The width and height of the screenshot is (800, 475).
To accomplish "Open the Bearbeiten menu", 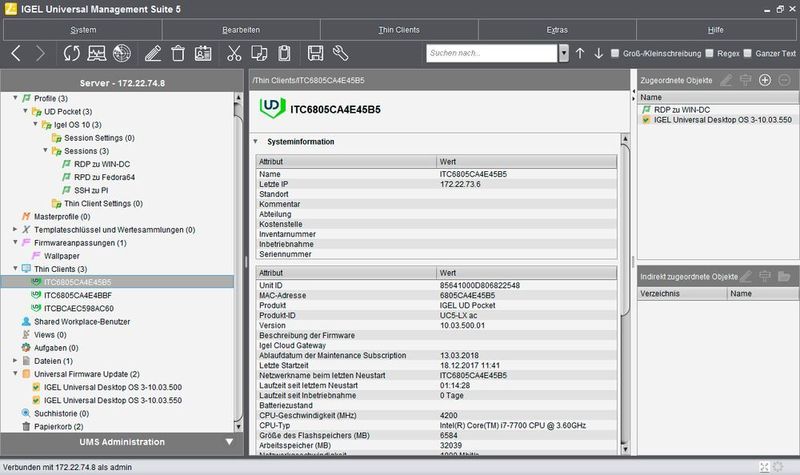I will (x=241, y=30).
